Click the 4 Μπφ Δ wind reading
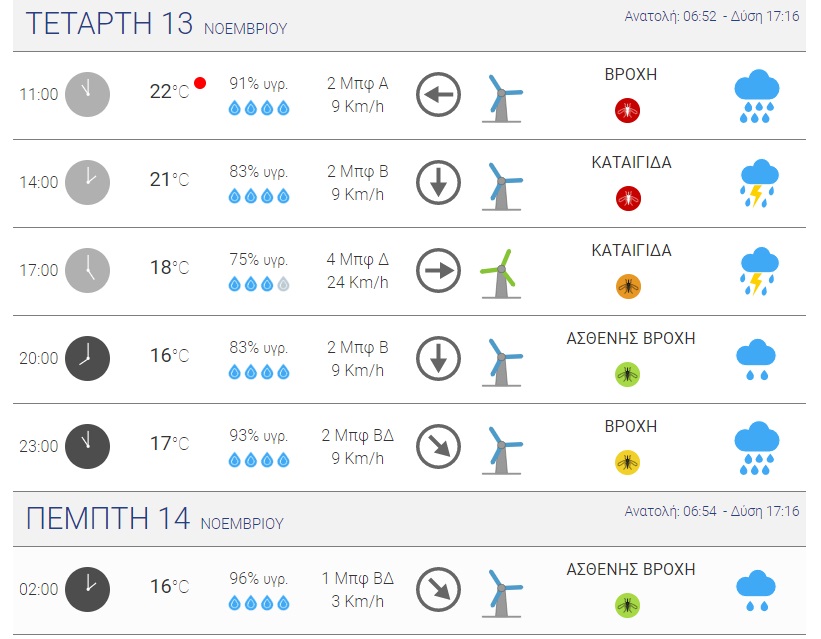Viewport: 821px width, 639px height. tap(357, 260)
